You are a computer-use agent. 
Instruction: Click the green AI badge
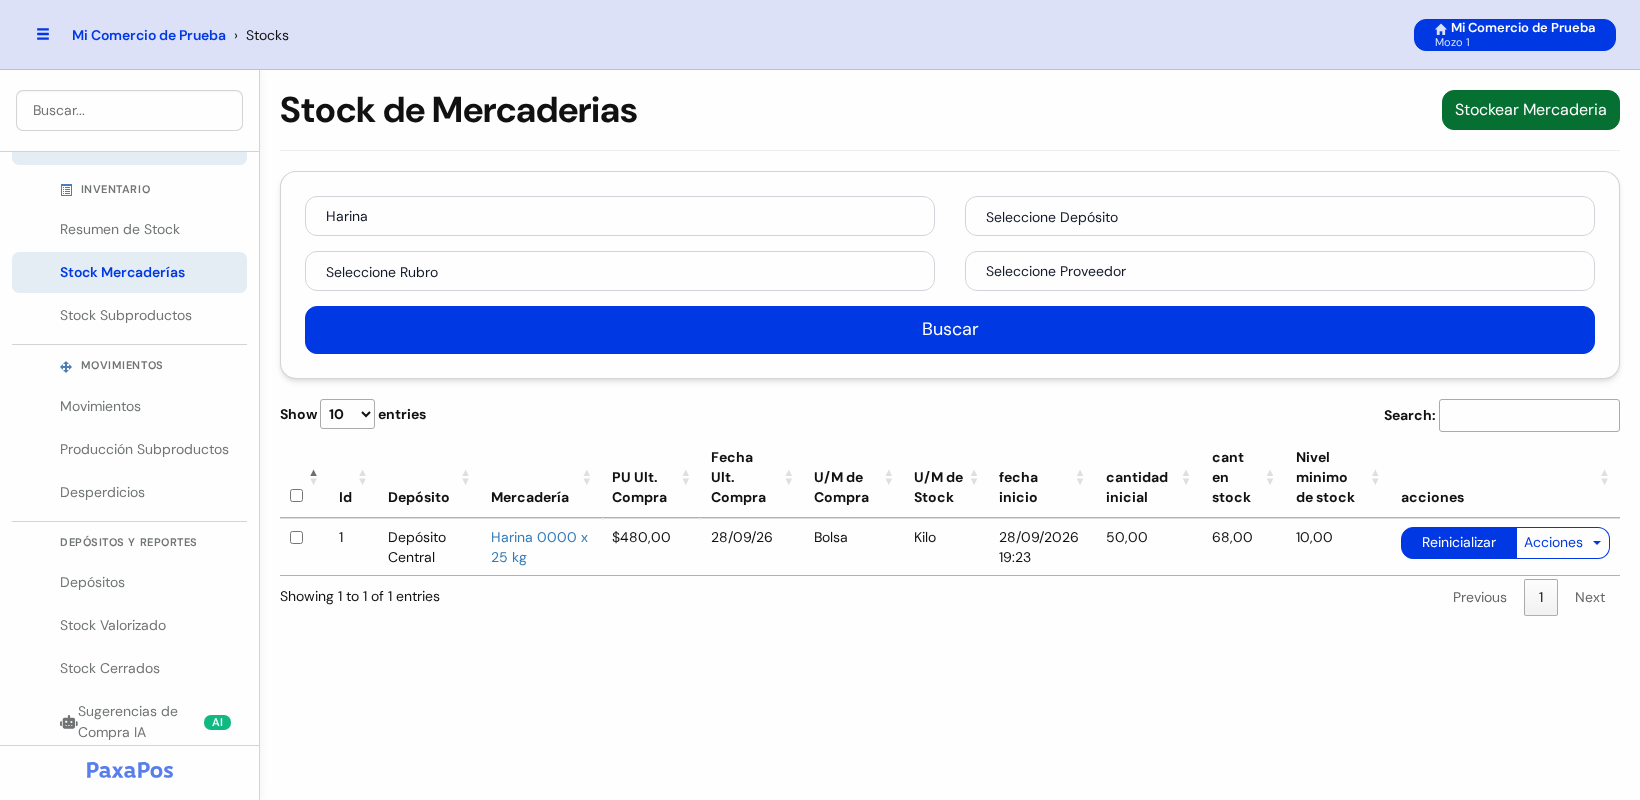tap(217, 722)
